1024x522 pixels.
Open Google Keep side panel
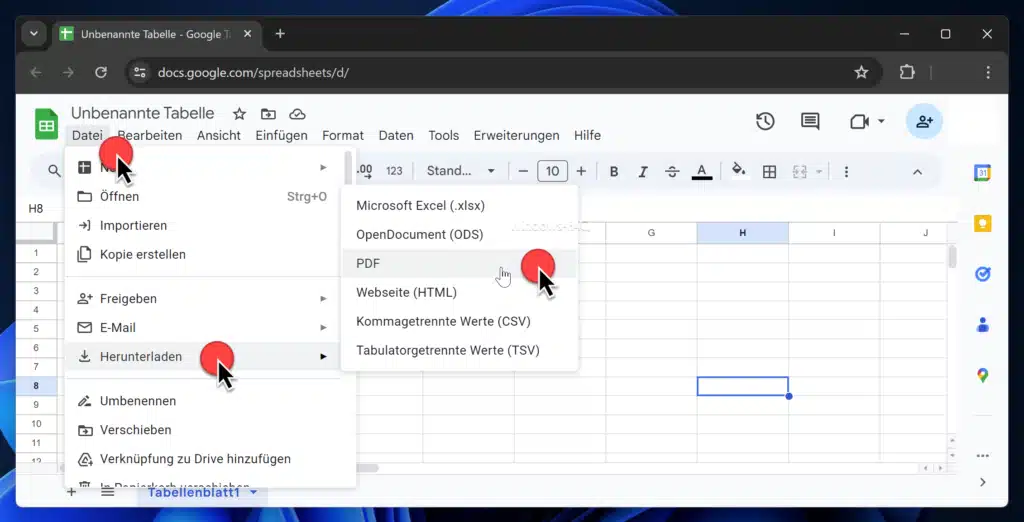(982, 223)
